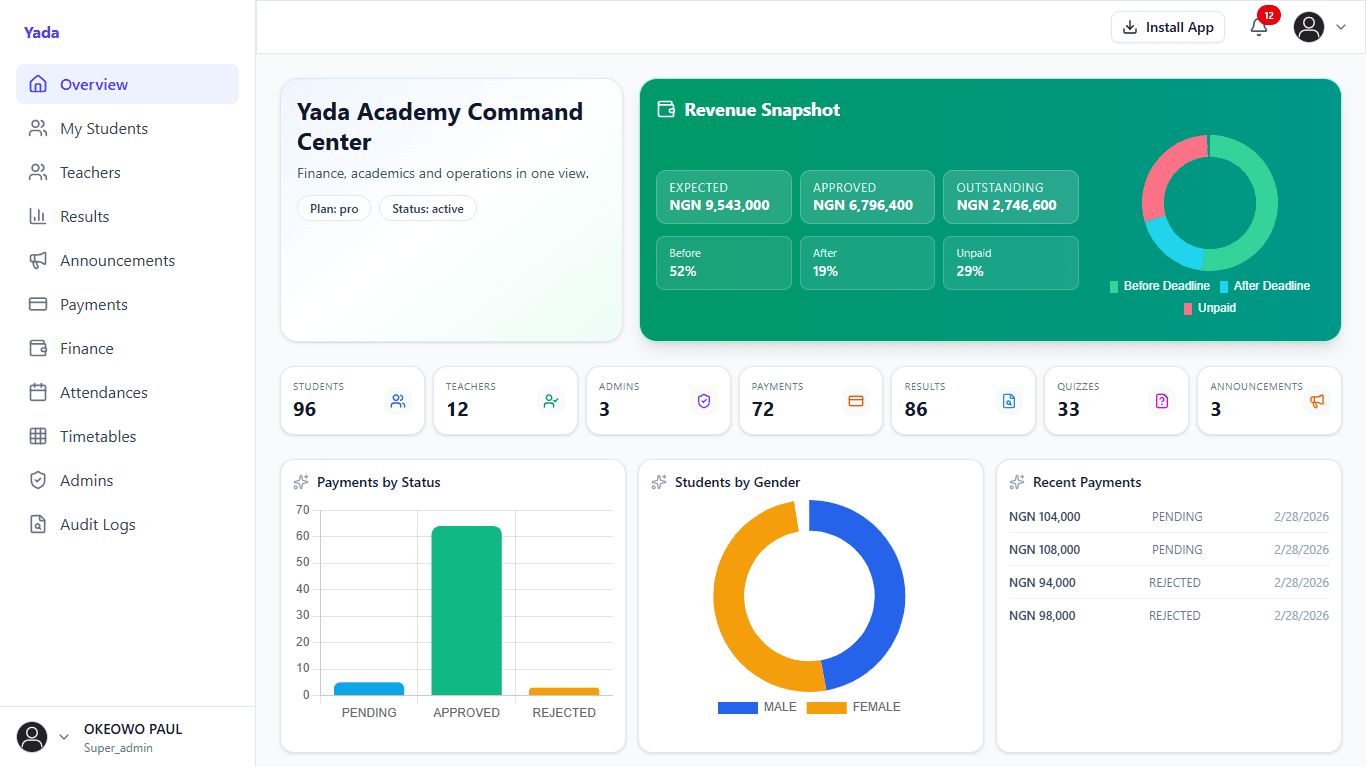The image size is (1366, 767).
Task: Open Announcements via the megaphone icon
Action: click(x=37, y=260)
